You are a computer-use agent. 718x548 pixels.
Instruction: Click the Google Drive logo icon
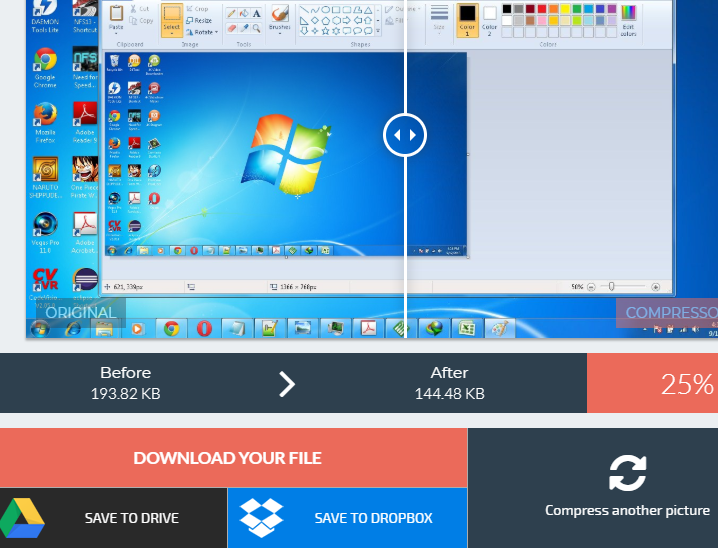point(22,518)
